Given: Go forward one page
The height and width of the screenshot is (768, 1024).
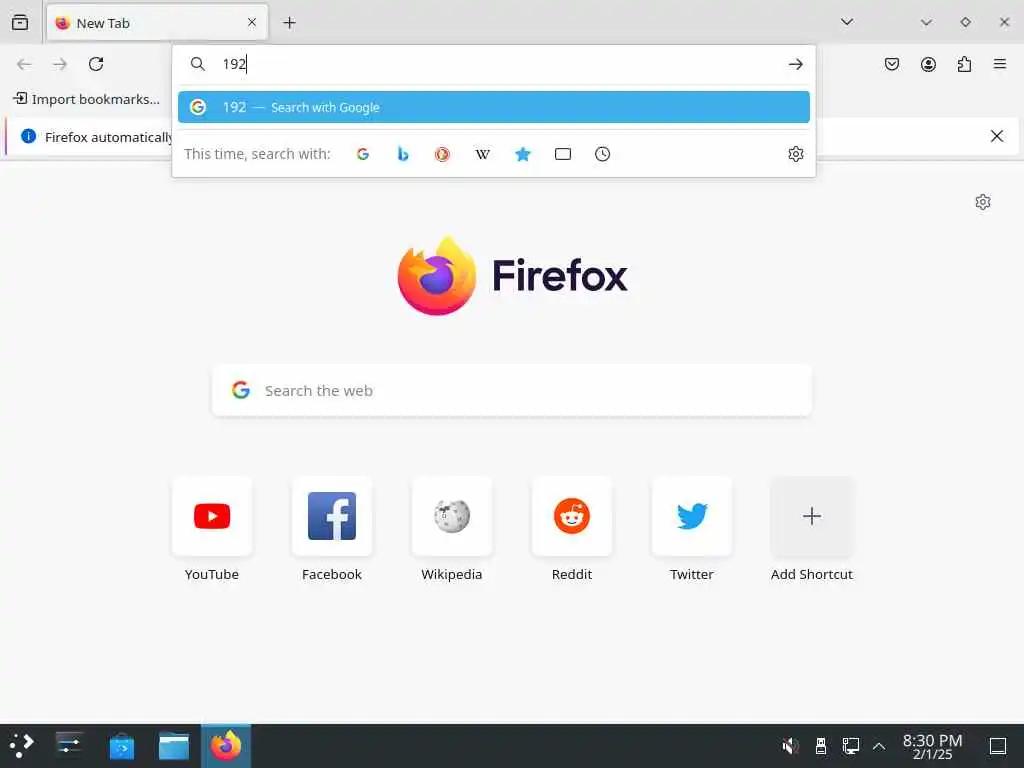Looking at the screenshot, I should coord(60,64).
